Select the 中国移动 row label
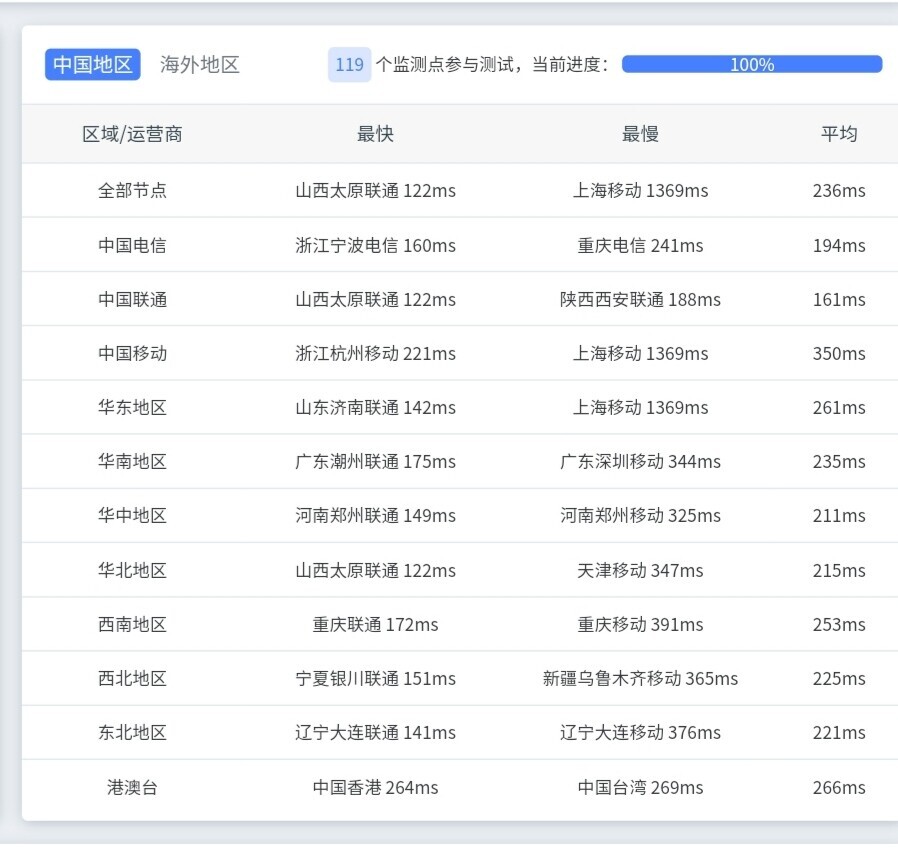The height and width of the screenshot is (848, 898). (x=132, y=353)
